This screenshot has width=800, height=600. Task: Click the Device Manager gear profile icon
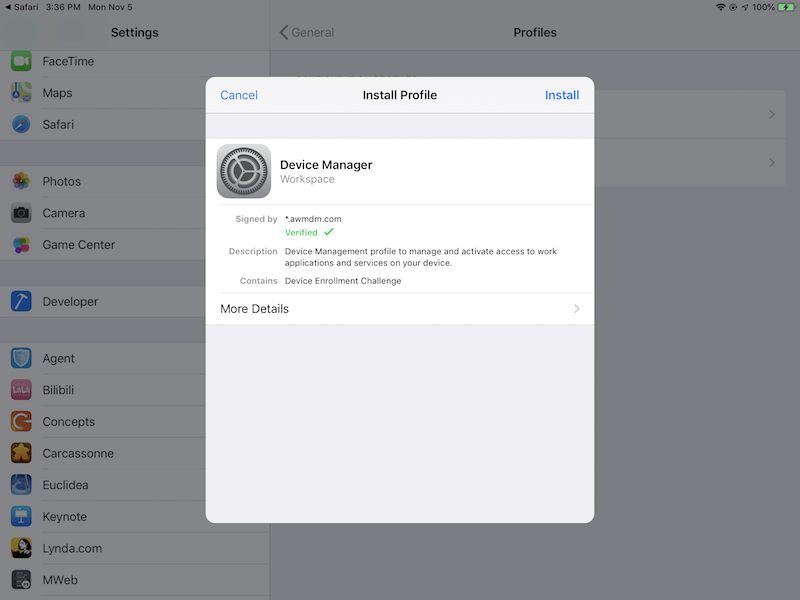(243, 172)
